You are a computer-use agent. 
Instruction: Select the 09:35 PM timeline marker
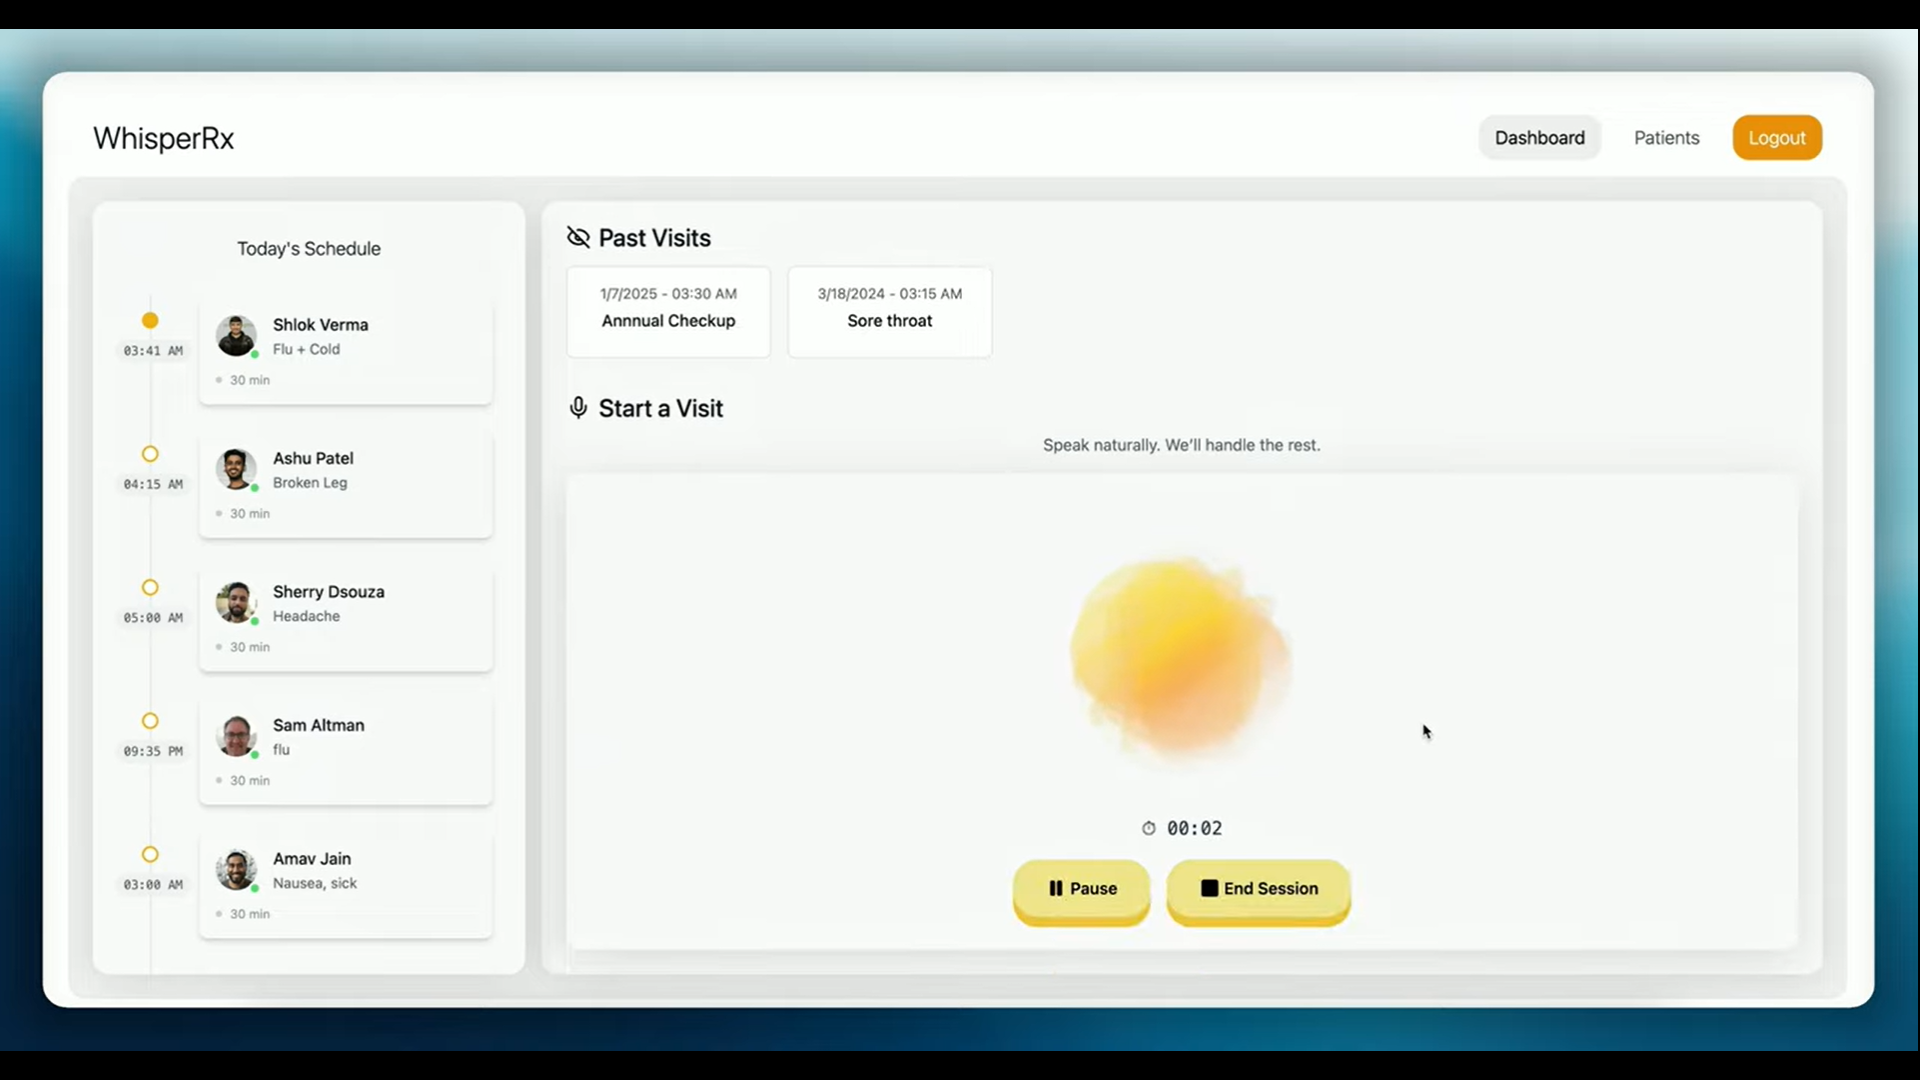150,721
